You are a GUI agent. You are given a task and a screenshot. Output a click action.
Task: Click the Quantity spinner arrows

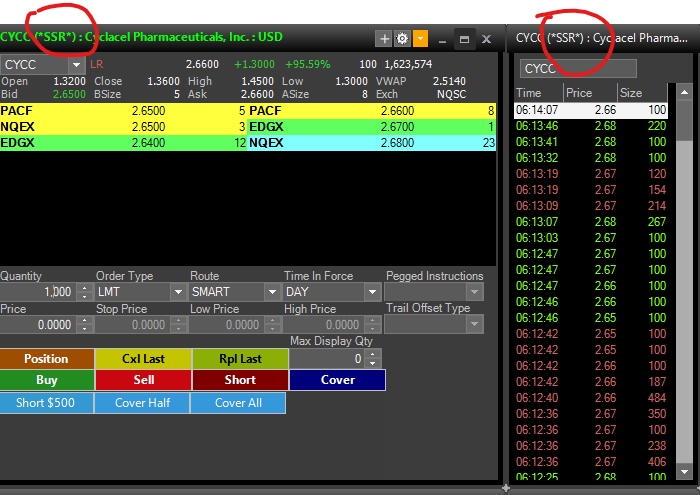click(x=84, y=292)
